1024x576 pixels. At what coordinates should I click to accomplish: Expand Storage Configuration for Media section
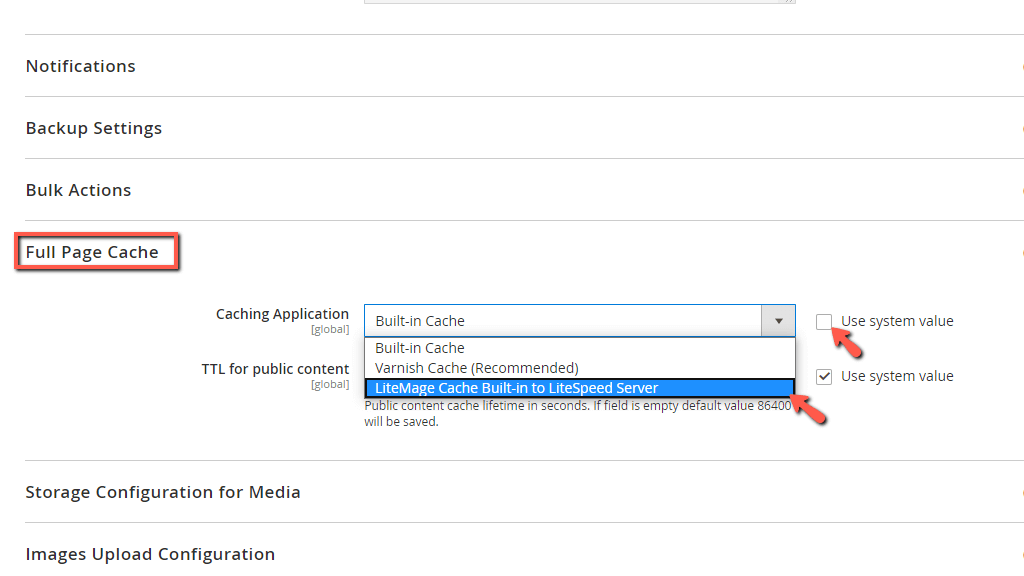tap(163, 492)
